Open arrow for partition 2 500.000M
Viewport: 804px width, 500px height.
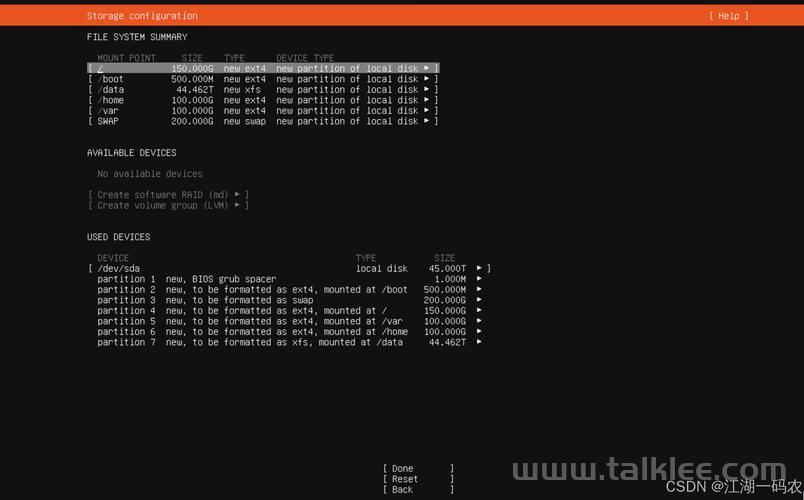coord(479,289)
